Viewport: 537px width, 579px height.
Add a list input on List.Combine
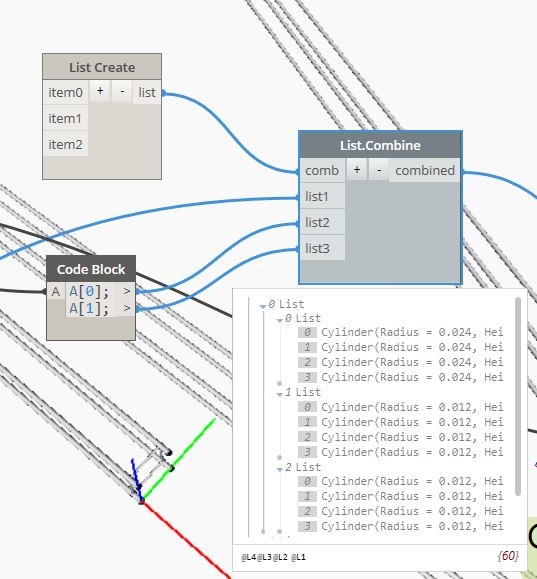357,170
